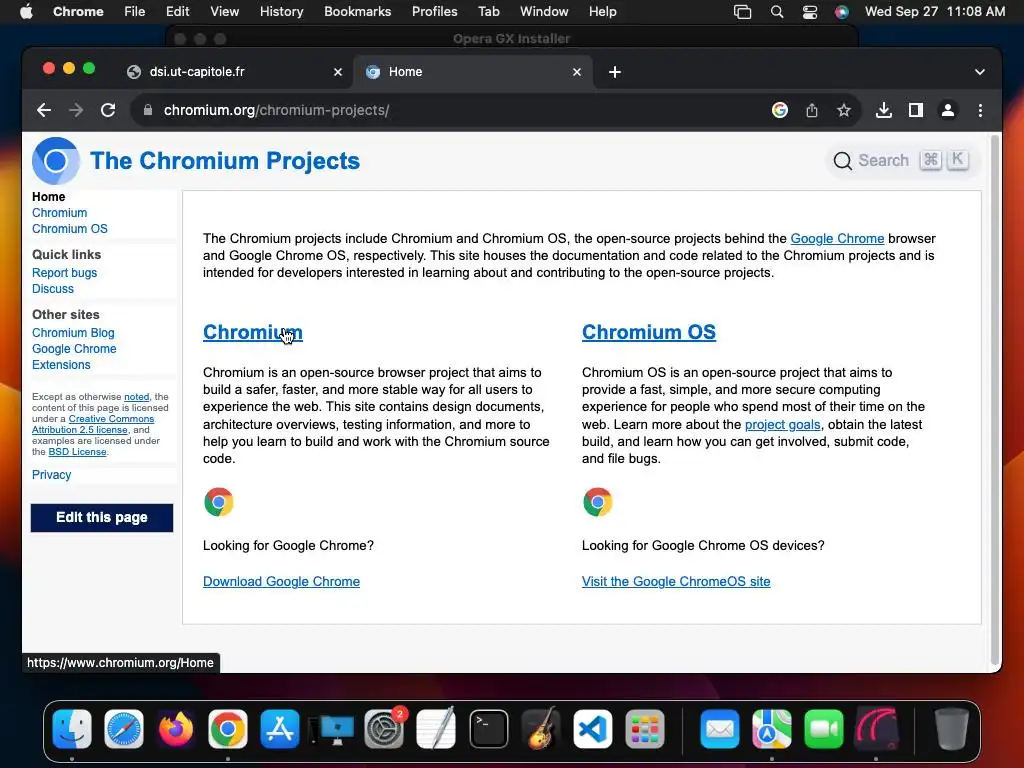This screenshot has width=1024, height=768.
Task: Click Chrome logo under Chromium OS section
Action: coord(598,502)
